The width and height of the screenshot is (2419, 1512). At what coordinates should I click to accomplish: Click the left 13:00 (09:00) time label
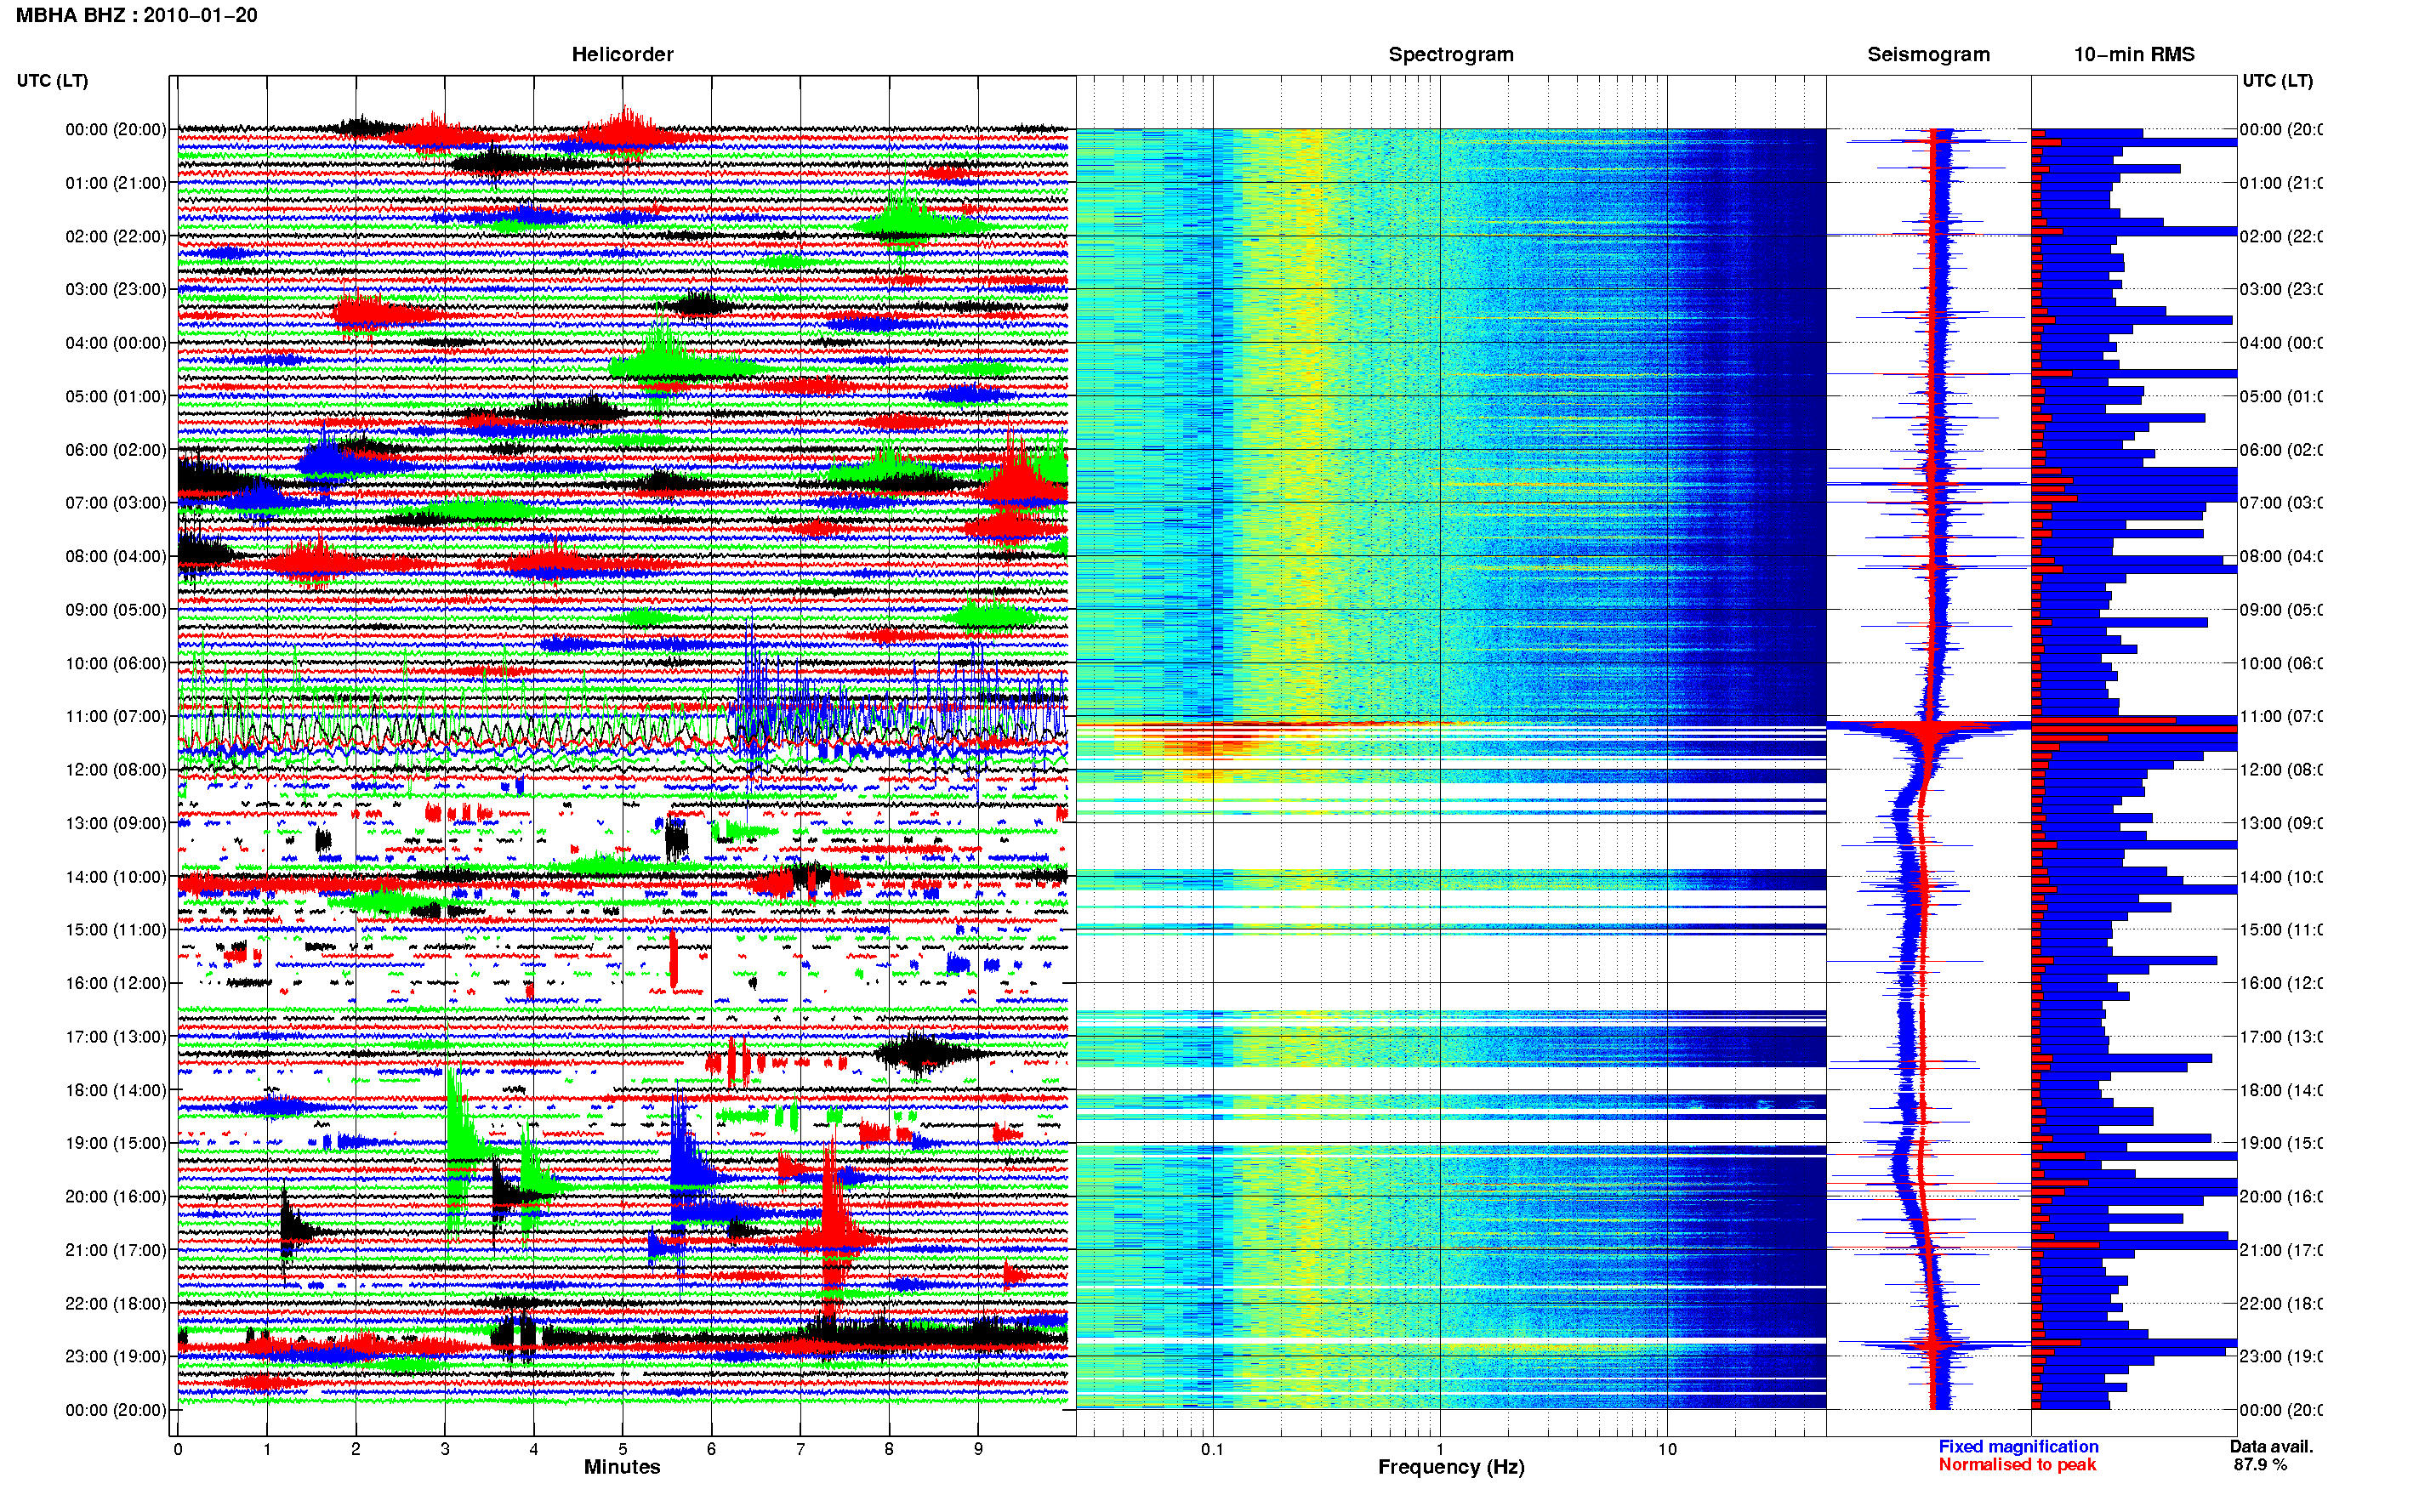[116, 823]
